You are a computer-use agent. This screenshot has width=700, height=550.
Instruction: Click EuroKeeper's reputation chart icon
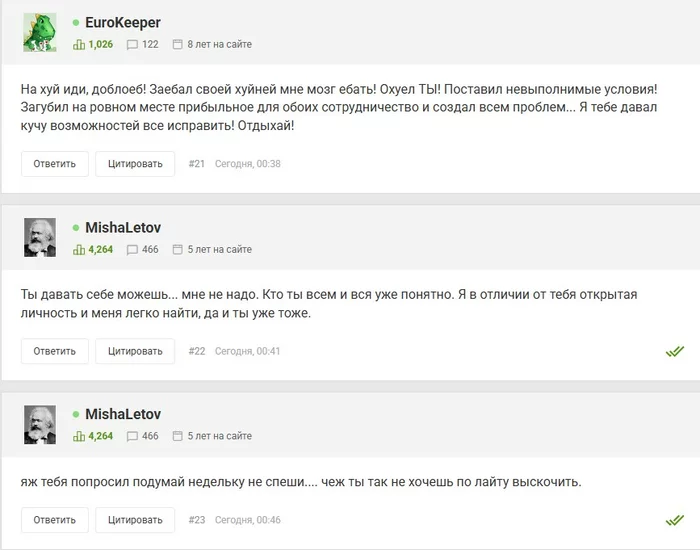[79, 44]
